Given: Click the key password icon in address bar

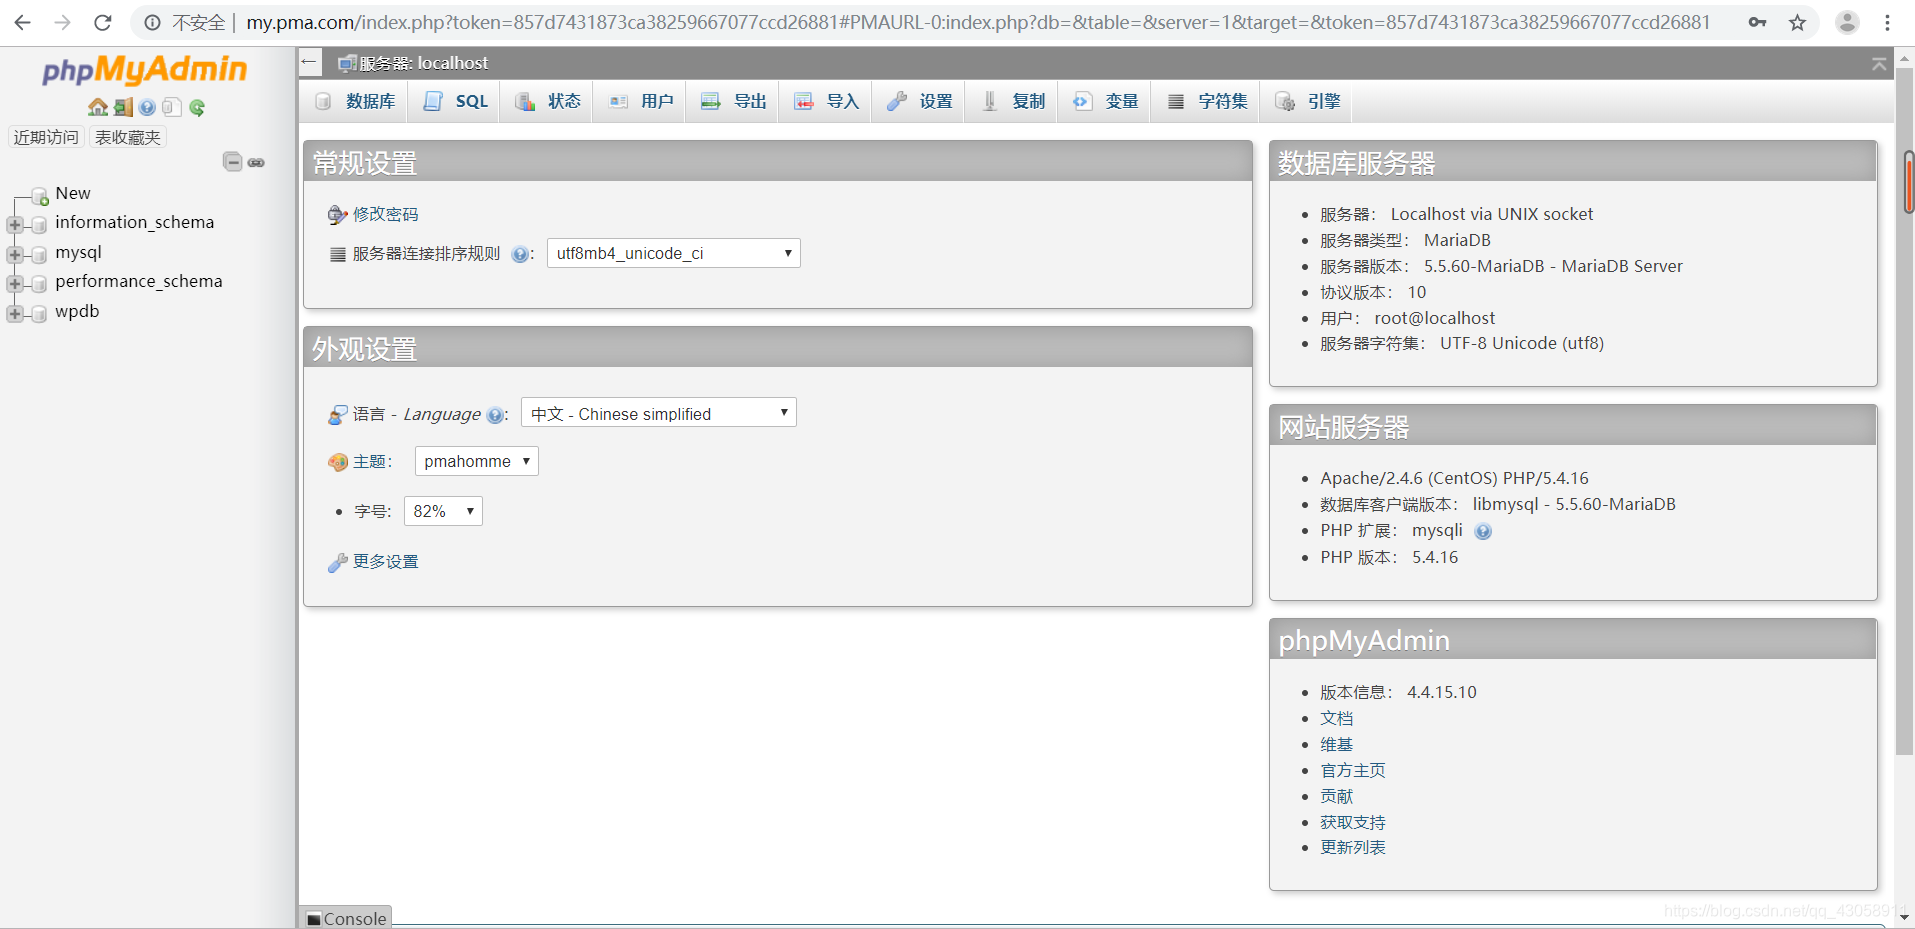Looking at the screenshot, I should [x=1757, y=22].
